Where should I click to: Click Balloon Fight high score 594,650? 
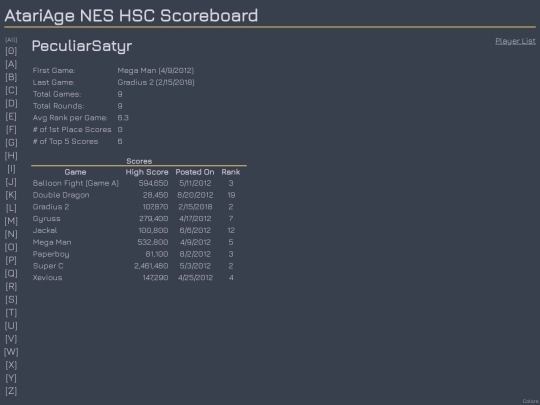tap(154, 183)
